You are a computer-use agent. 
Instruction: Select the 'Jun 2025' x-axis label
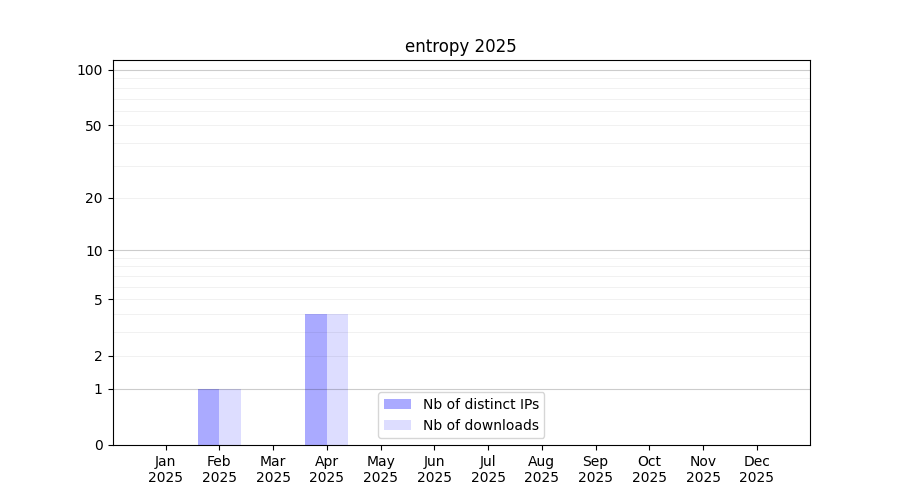click(x=434, y=469)
